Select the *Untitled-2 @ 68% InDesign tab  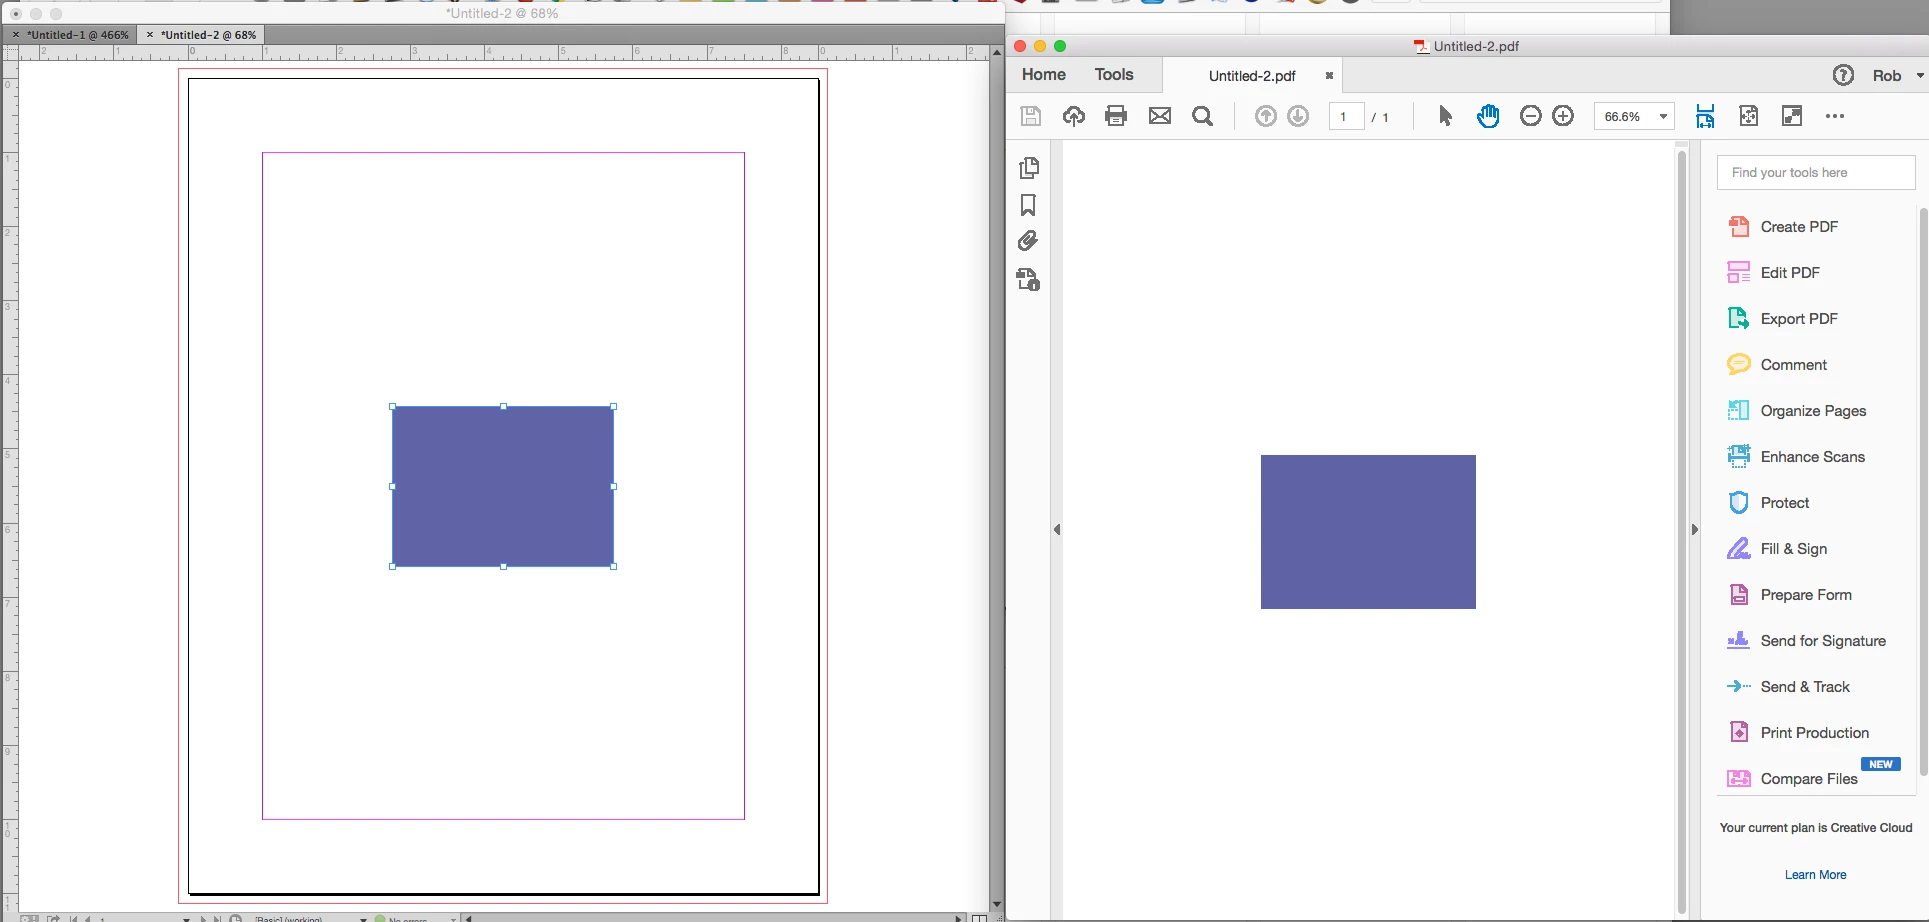point(201,35)
